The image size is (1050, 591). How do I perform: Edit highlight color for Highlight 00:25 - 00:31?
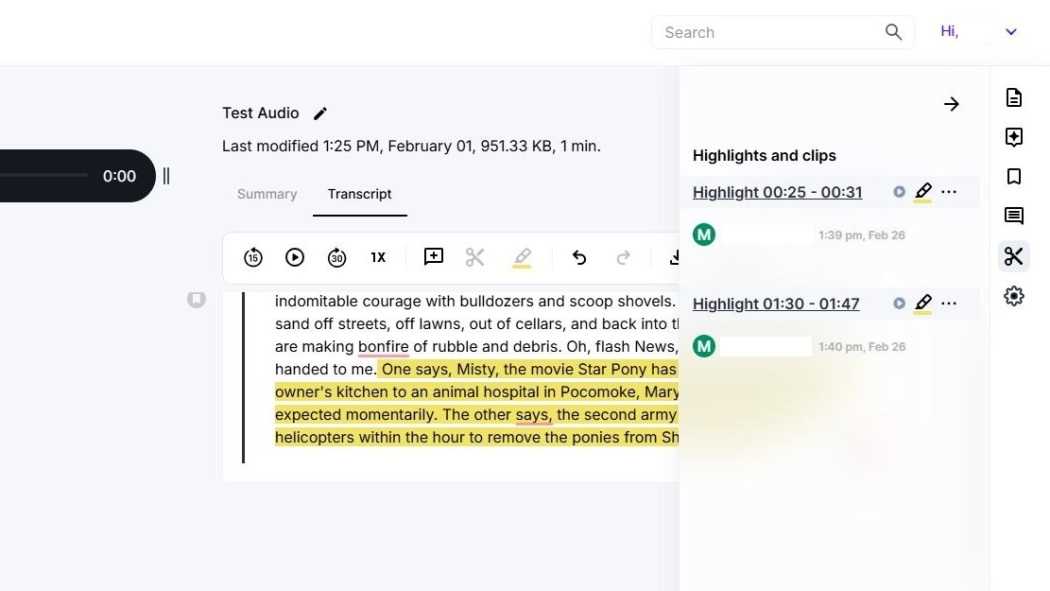click(x=923, y=192)
